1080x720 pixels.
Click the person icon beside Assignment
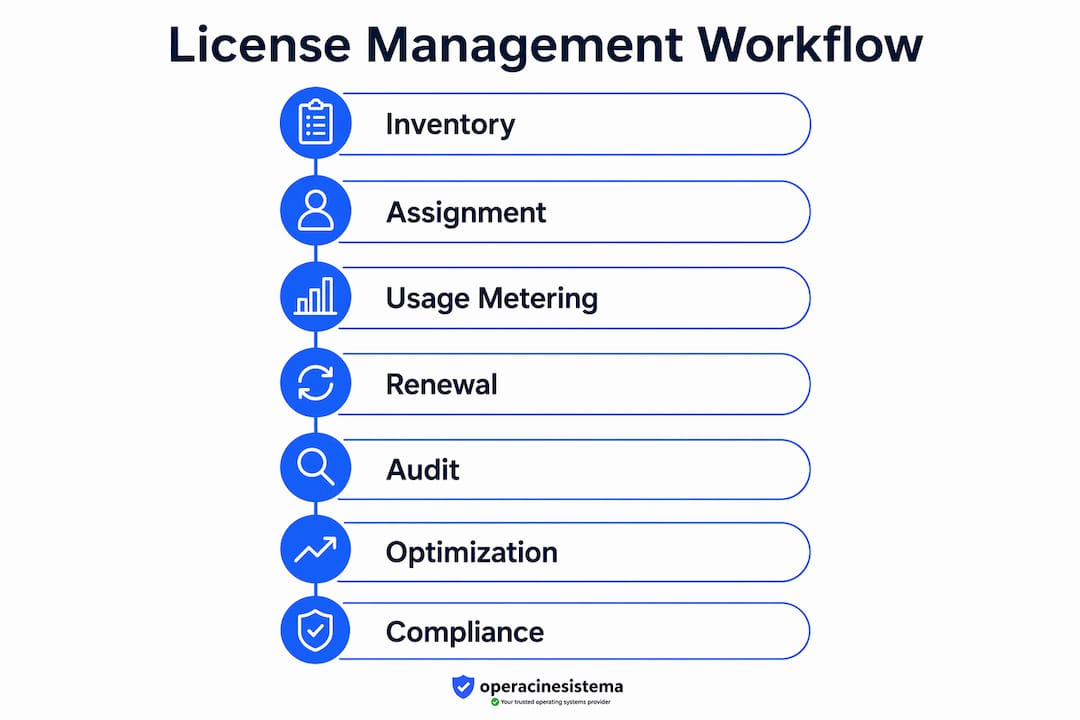(315, 210)
